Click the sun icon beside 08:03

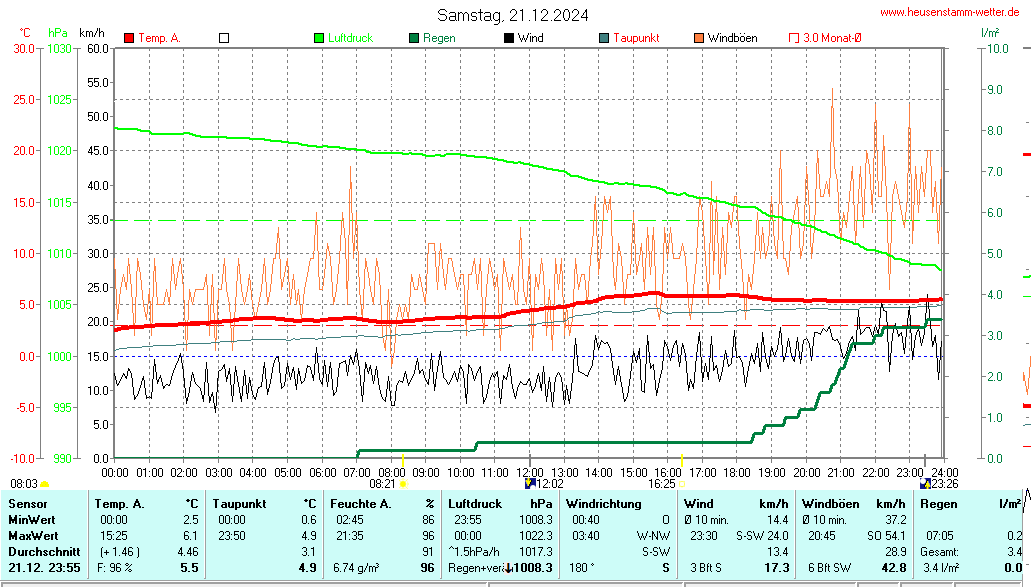tap(44, 484)
